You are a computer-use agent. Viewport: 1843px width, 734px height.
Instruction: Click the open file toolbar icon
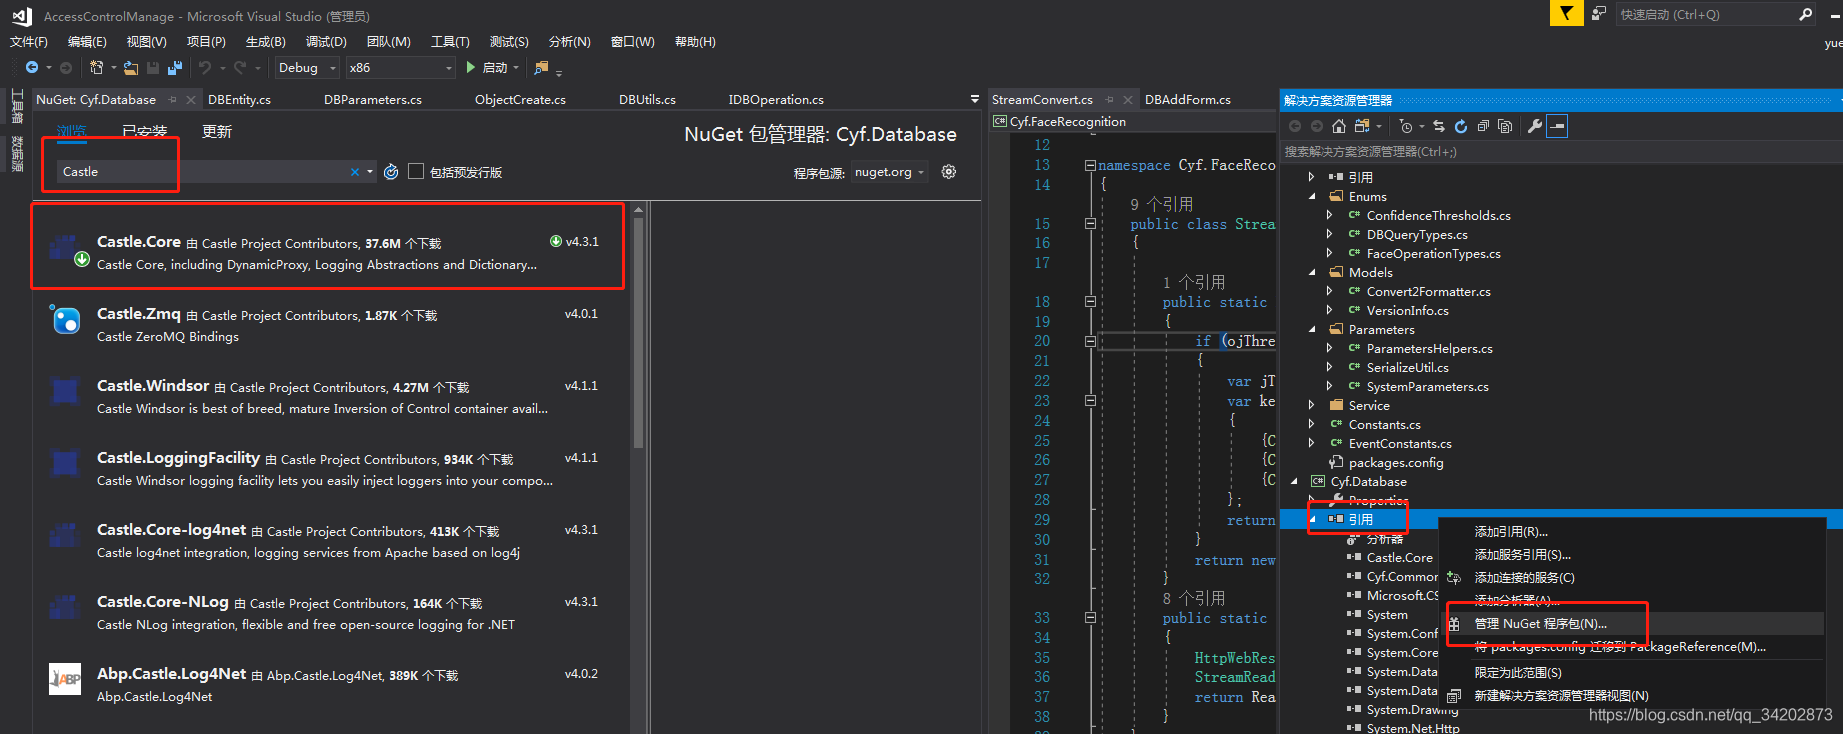tap(131, 67)
